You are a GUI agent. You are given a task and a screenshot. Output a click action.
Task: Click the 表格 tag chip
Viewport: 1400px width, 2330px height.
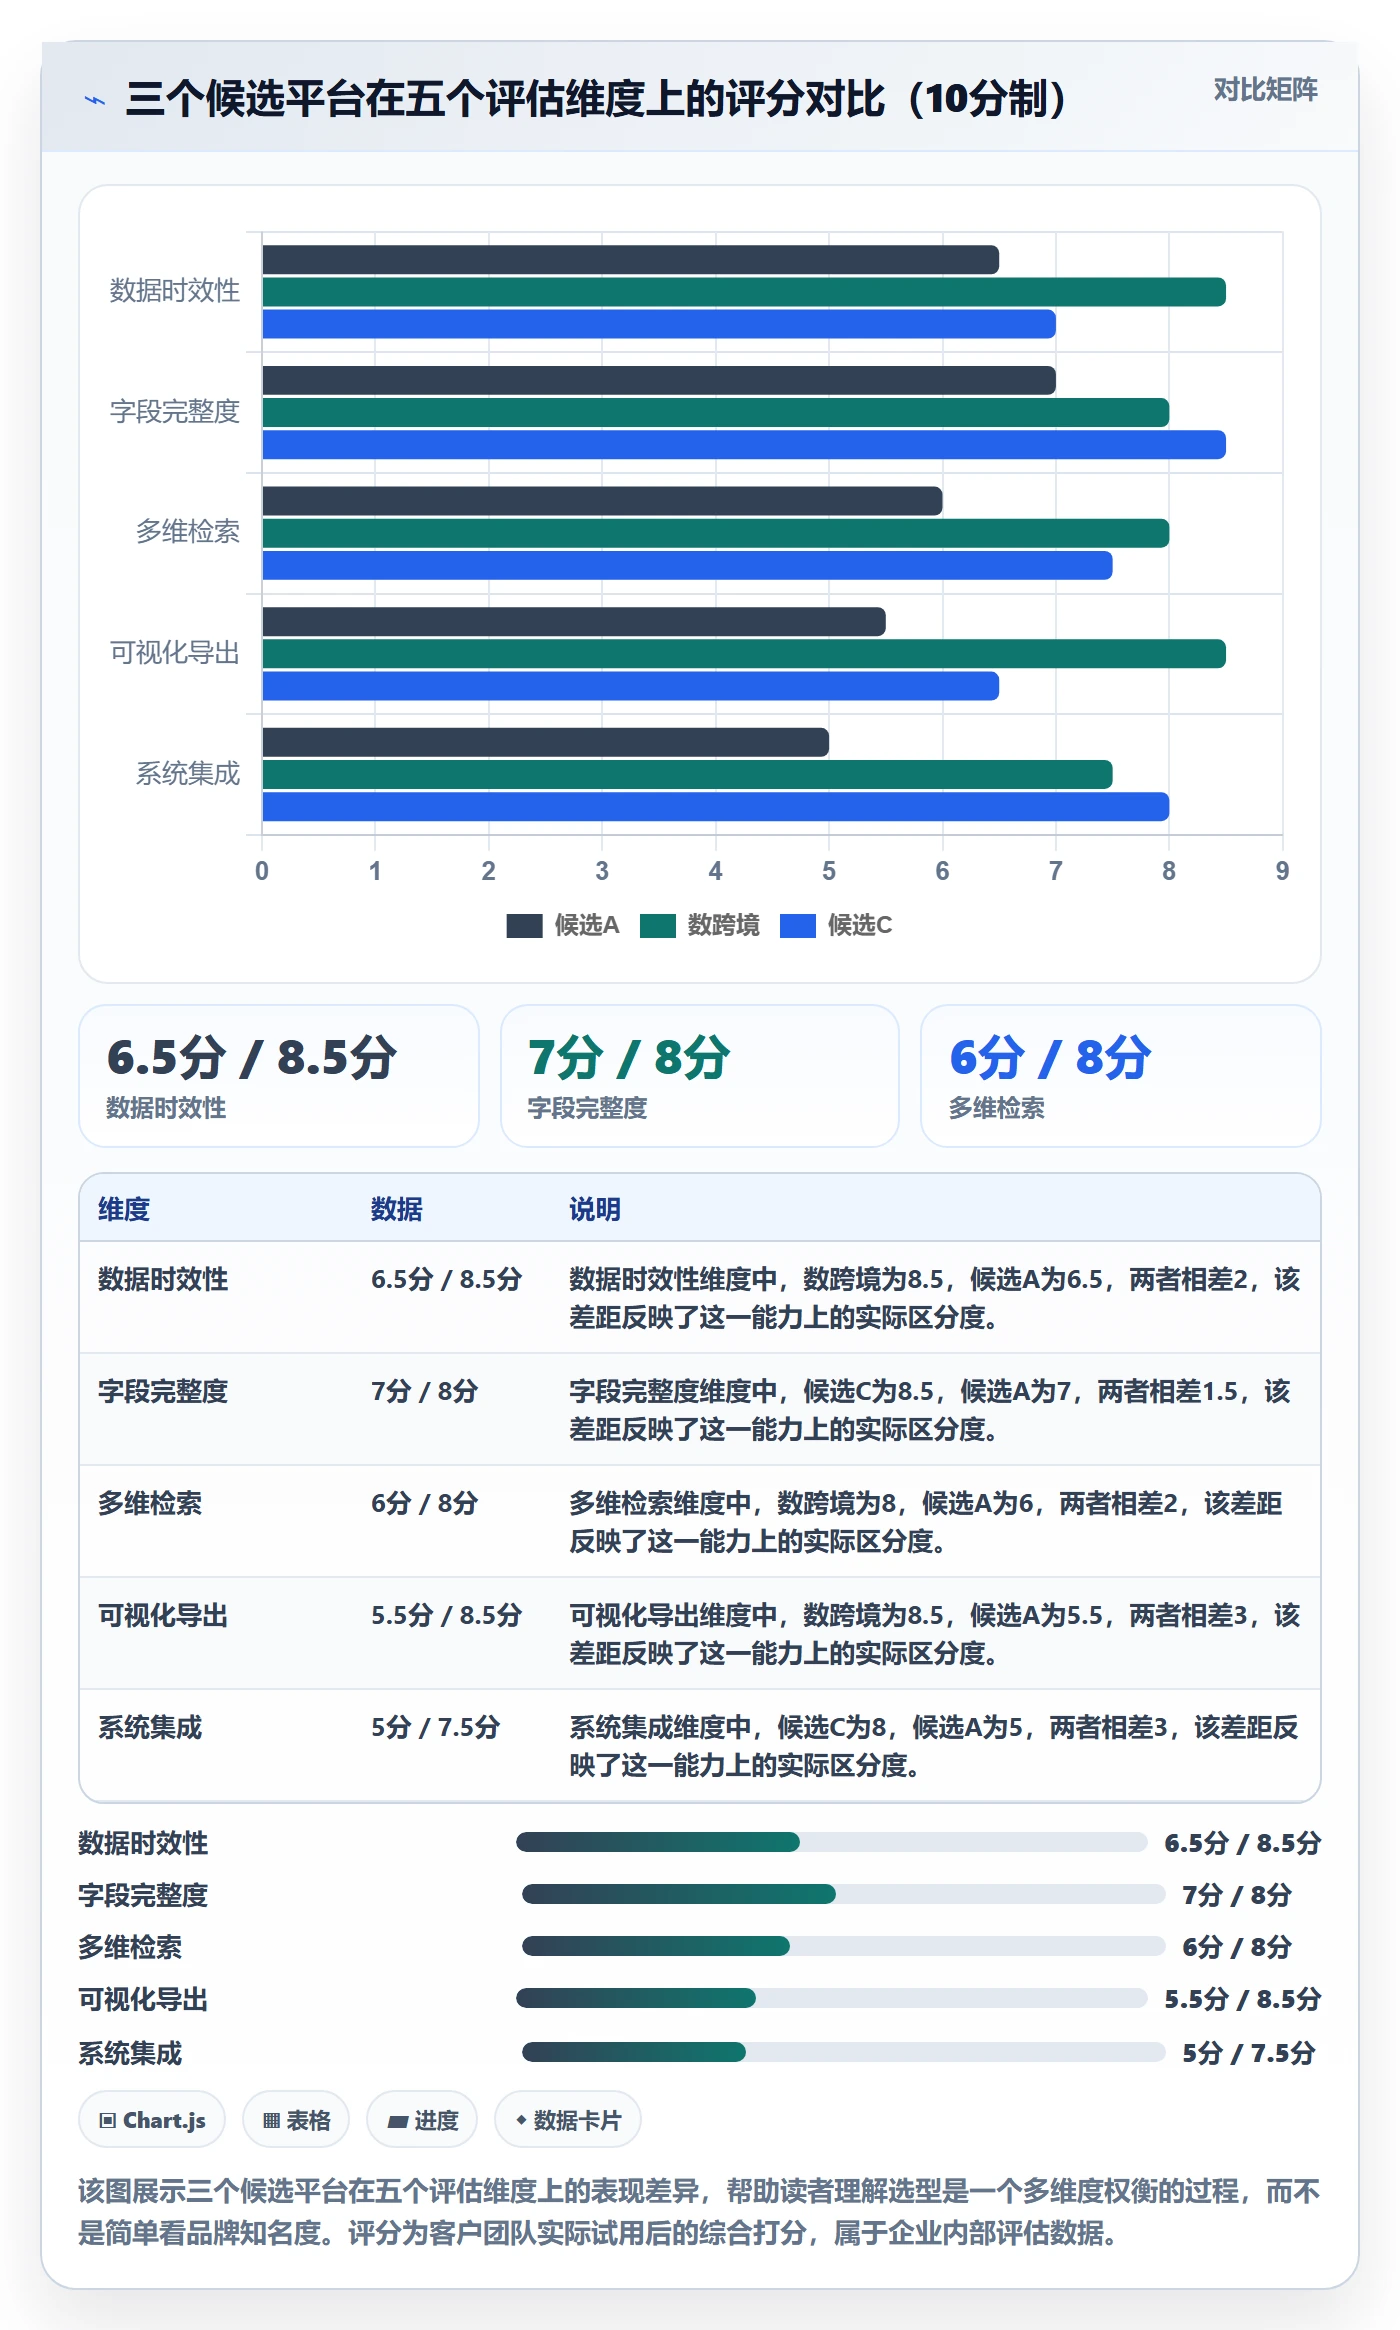pyautogui.click(x=296, y=2119)
